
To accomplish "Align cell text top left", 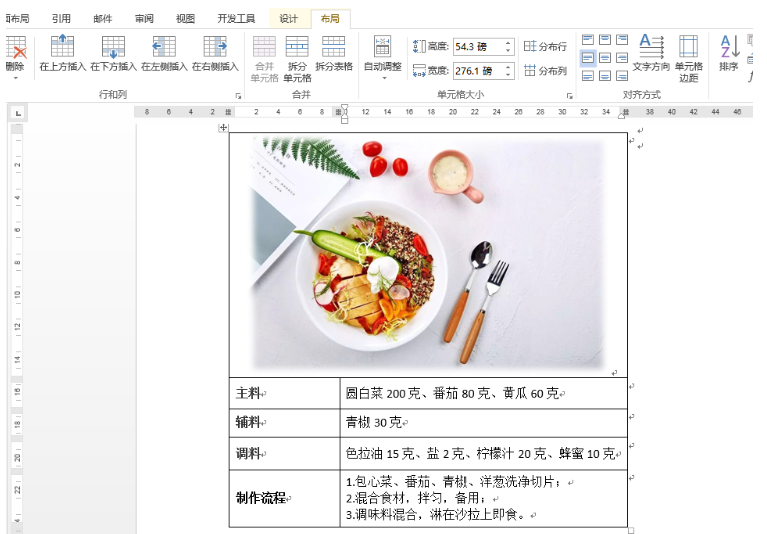I will 588,40.
